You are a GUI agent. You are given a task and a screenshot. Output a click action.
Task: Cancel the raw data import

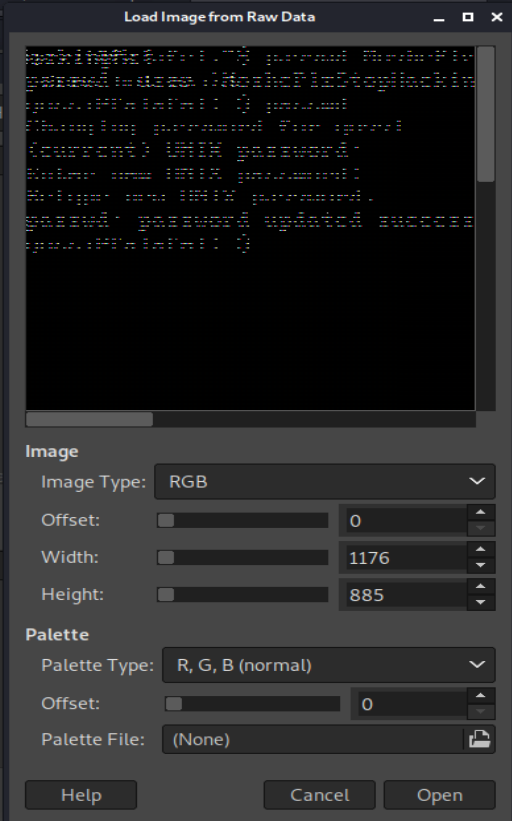[x=319, y=795]
